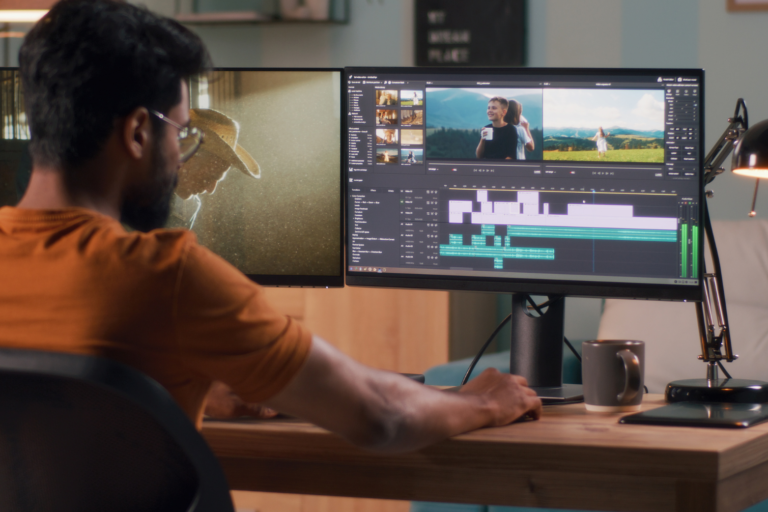The width and height of the screenshot is (768, 512).
Task: Select thumbnail of seated figure against blue sky
Action: [411, 156]
